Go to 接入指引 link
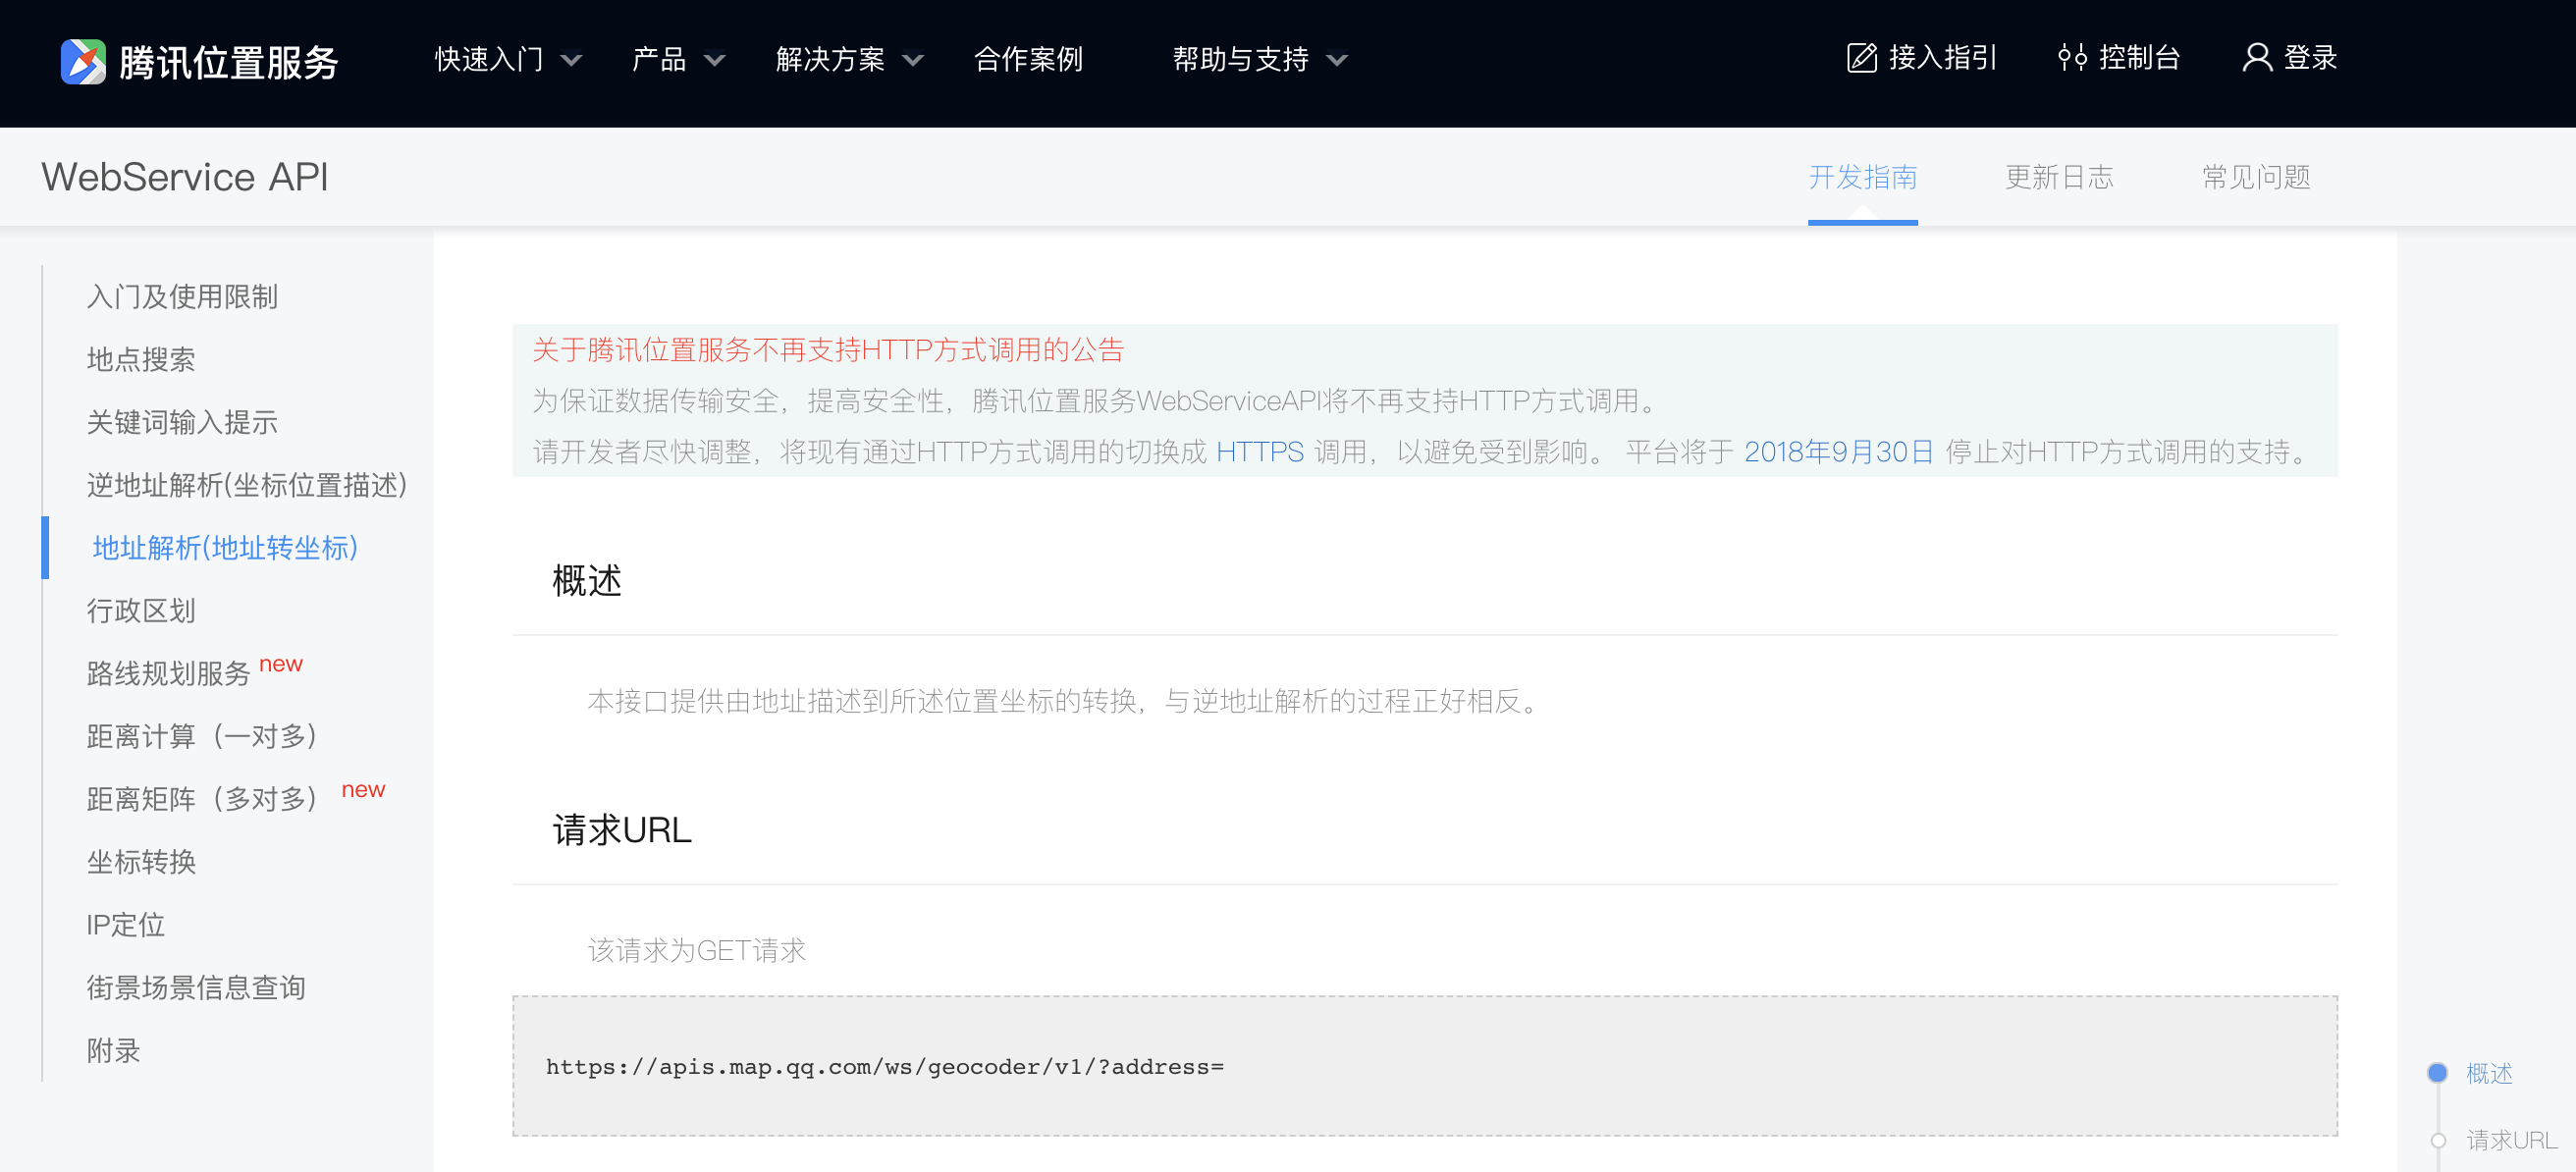 click(x=1942, y=58)
